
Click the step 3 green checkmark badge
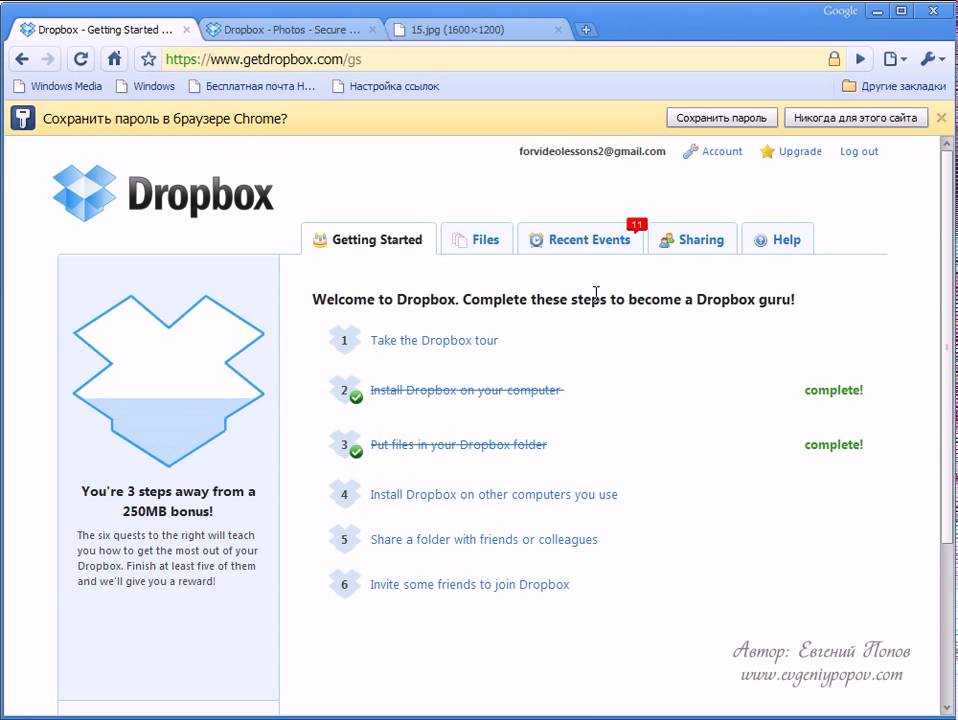pyautogui.click(x=356, y=452)
